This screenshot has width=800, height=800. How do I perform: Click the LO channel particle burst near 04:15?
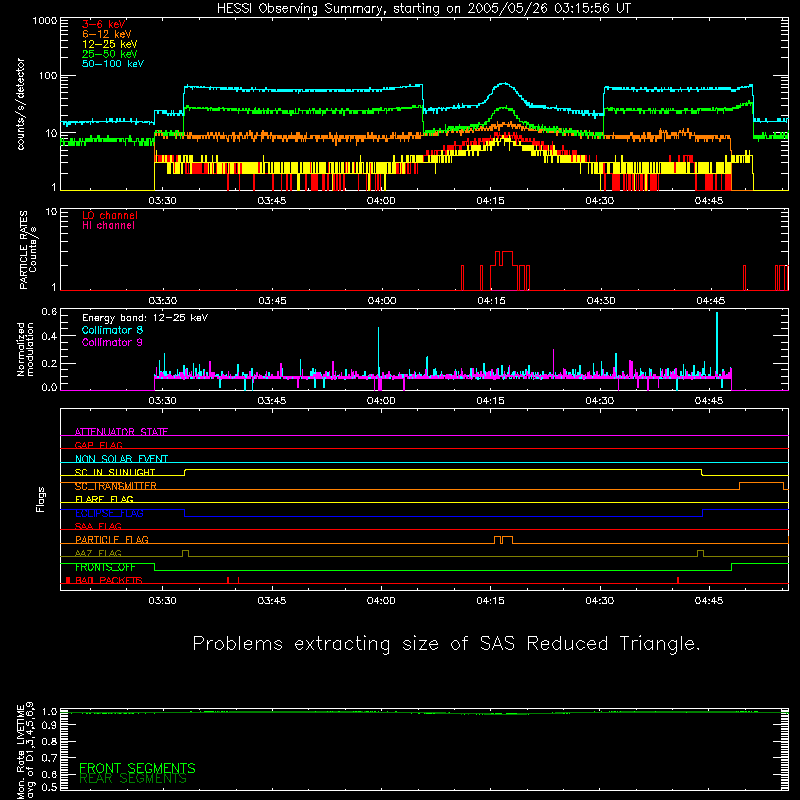pos(504,270)
